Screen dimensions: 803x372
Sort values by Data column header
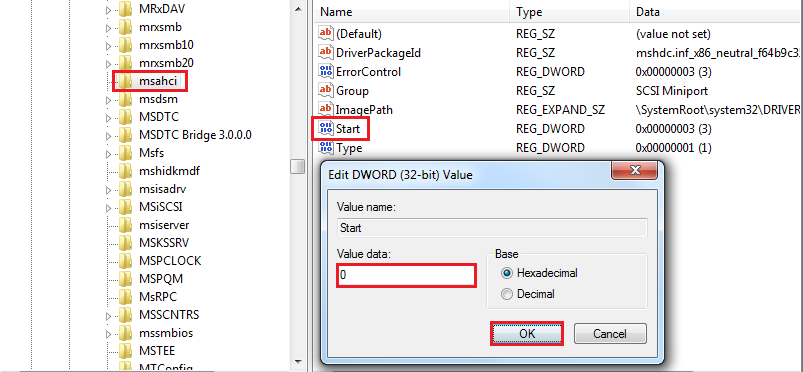click(x=716, y=12)
